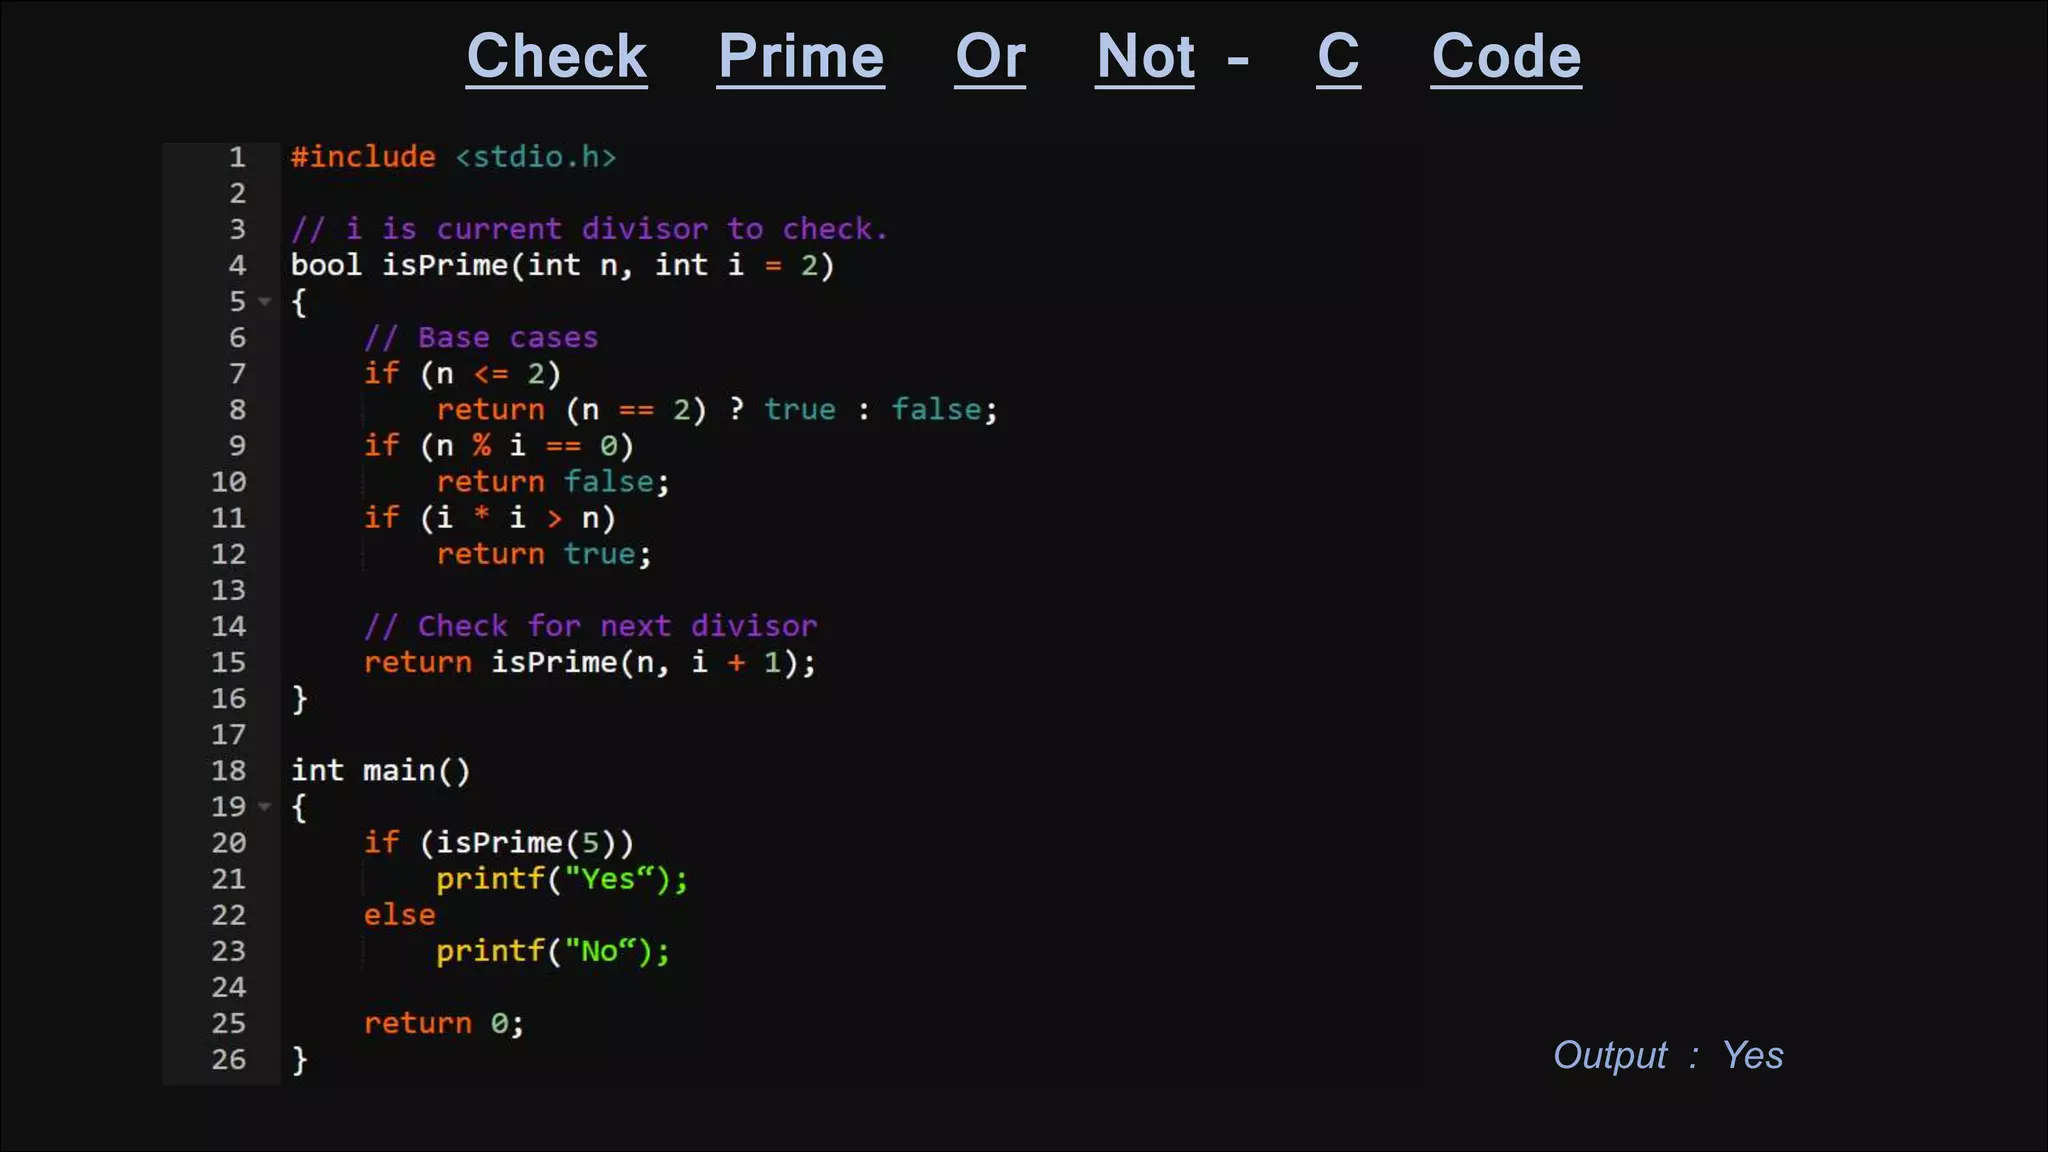The width and height of the screenshot is (2048, 1152).
Task: Click recursive call 'isPrime(n, i + 1);'
Action: click(x=653, y=662)
